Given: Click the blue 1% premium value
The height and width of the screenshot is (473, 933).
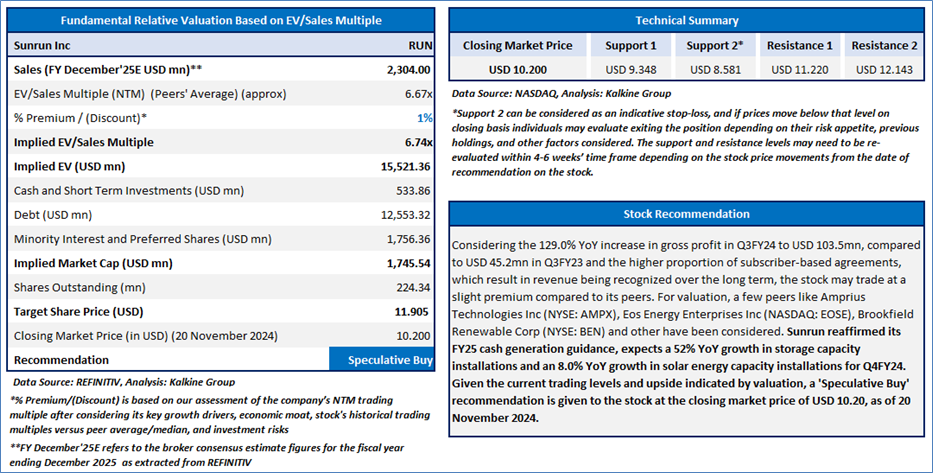Looking at the screenshot, I should 424,118.
